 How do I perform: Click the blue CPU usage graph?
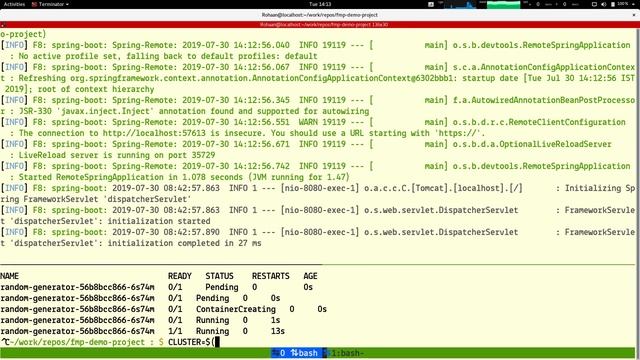click(460, 4)
